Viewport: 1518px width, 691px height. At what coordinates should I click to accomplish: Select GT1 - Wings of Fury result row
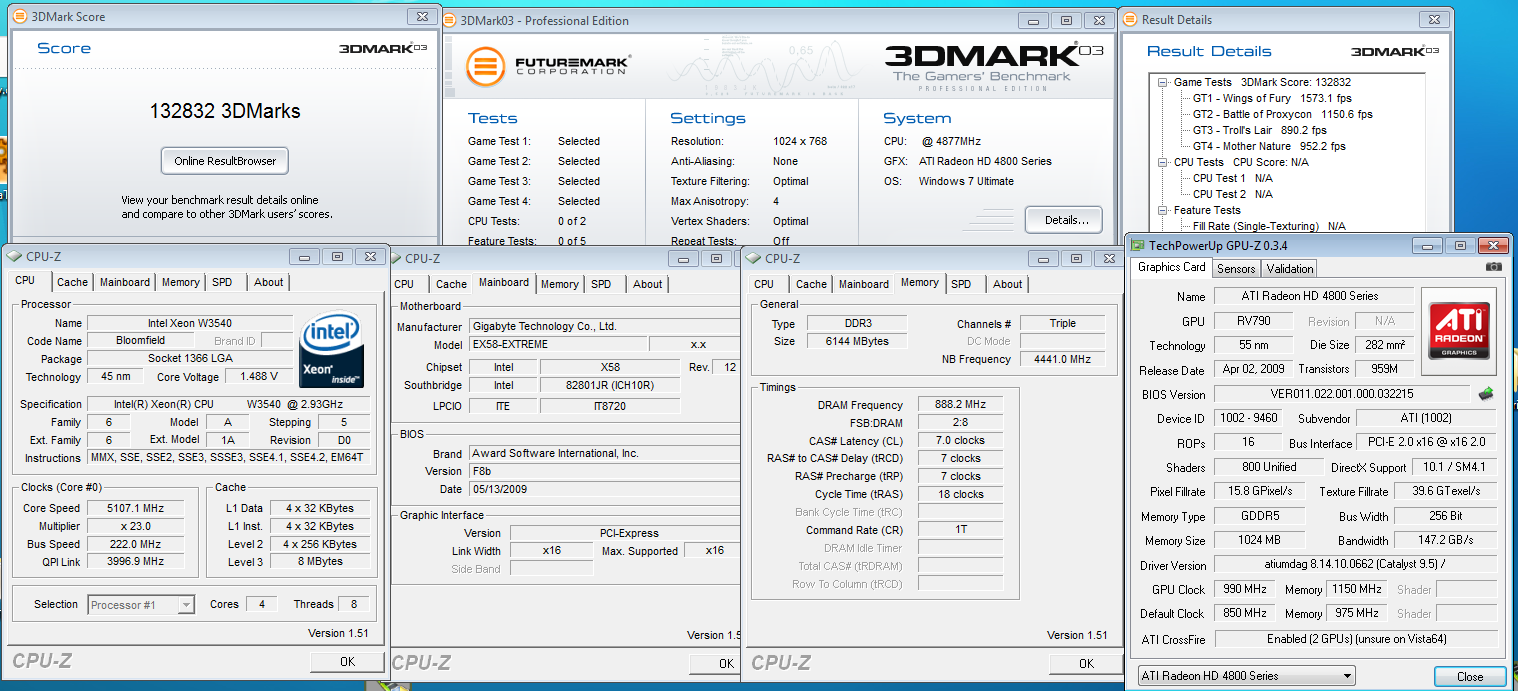(1270, 98)
